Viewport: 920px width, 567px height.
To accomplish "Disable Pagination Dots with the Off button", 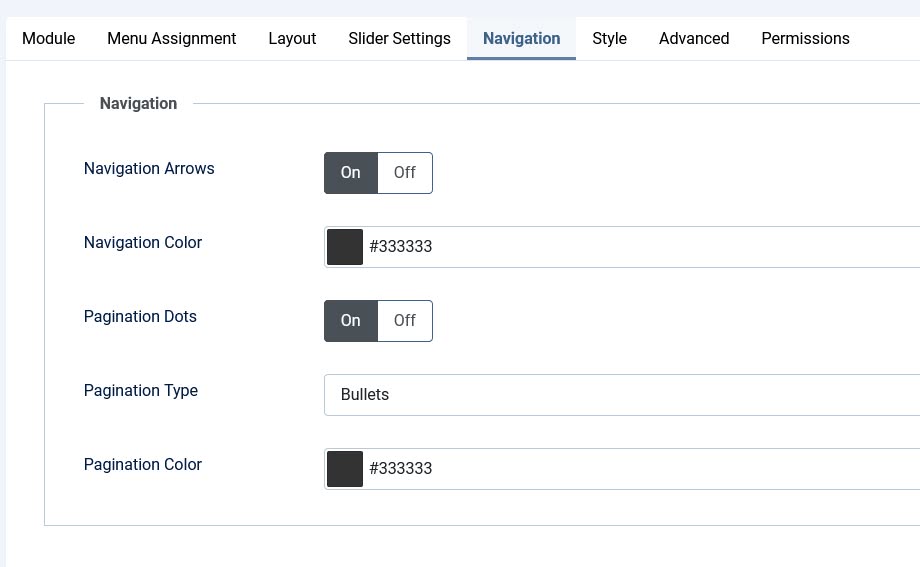I will (x=404, y=321).
